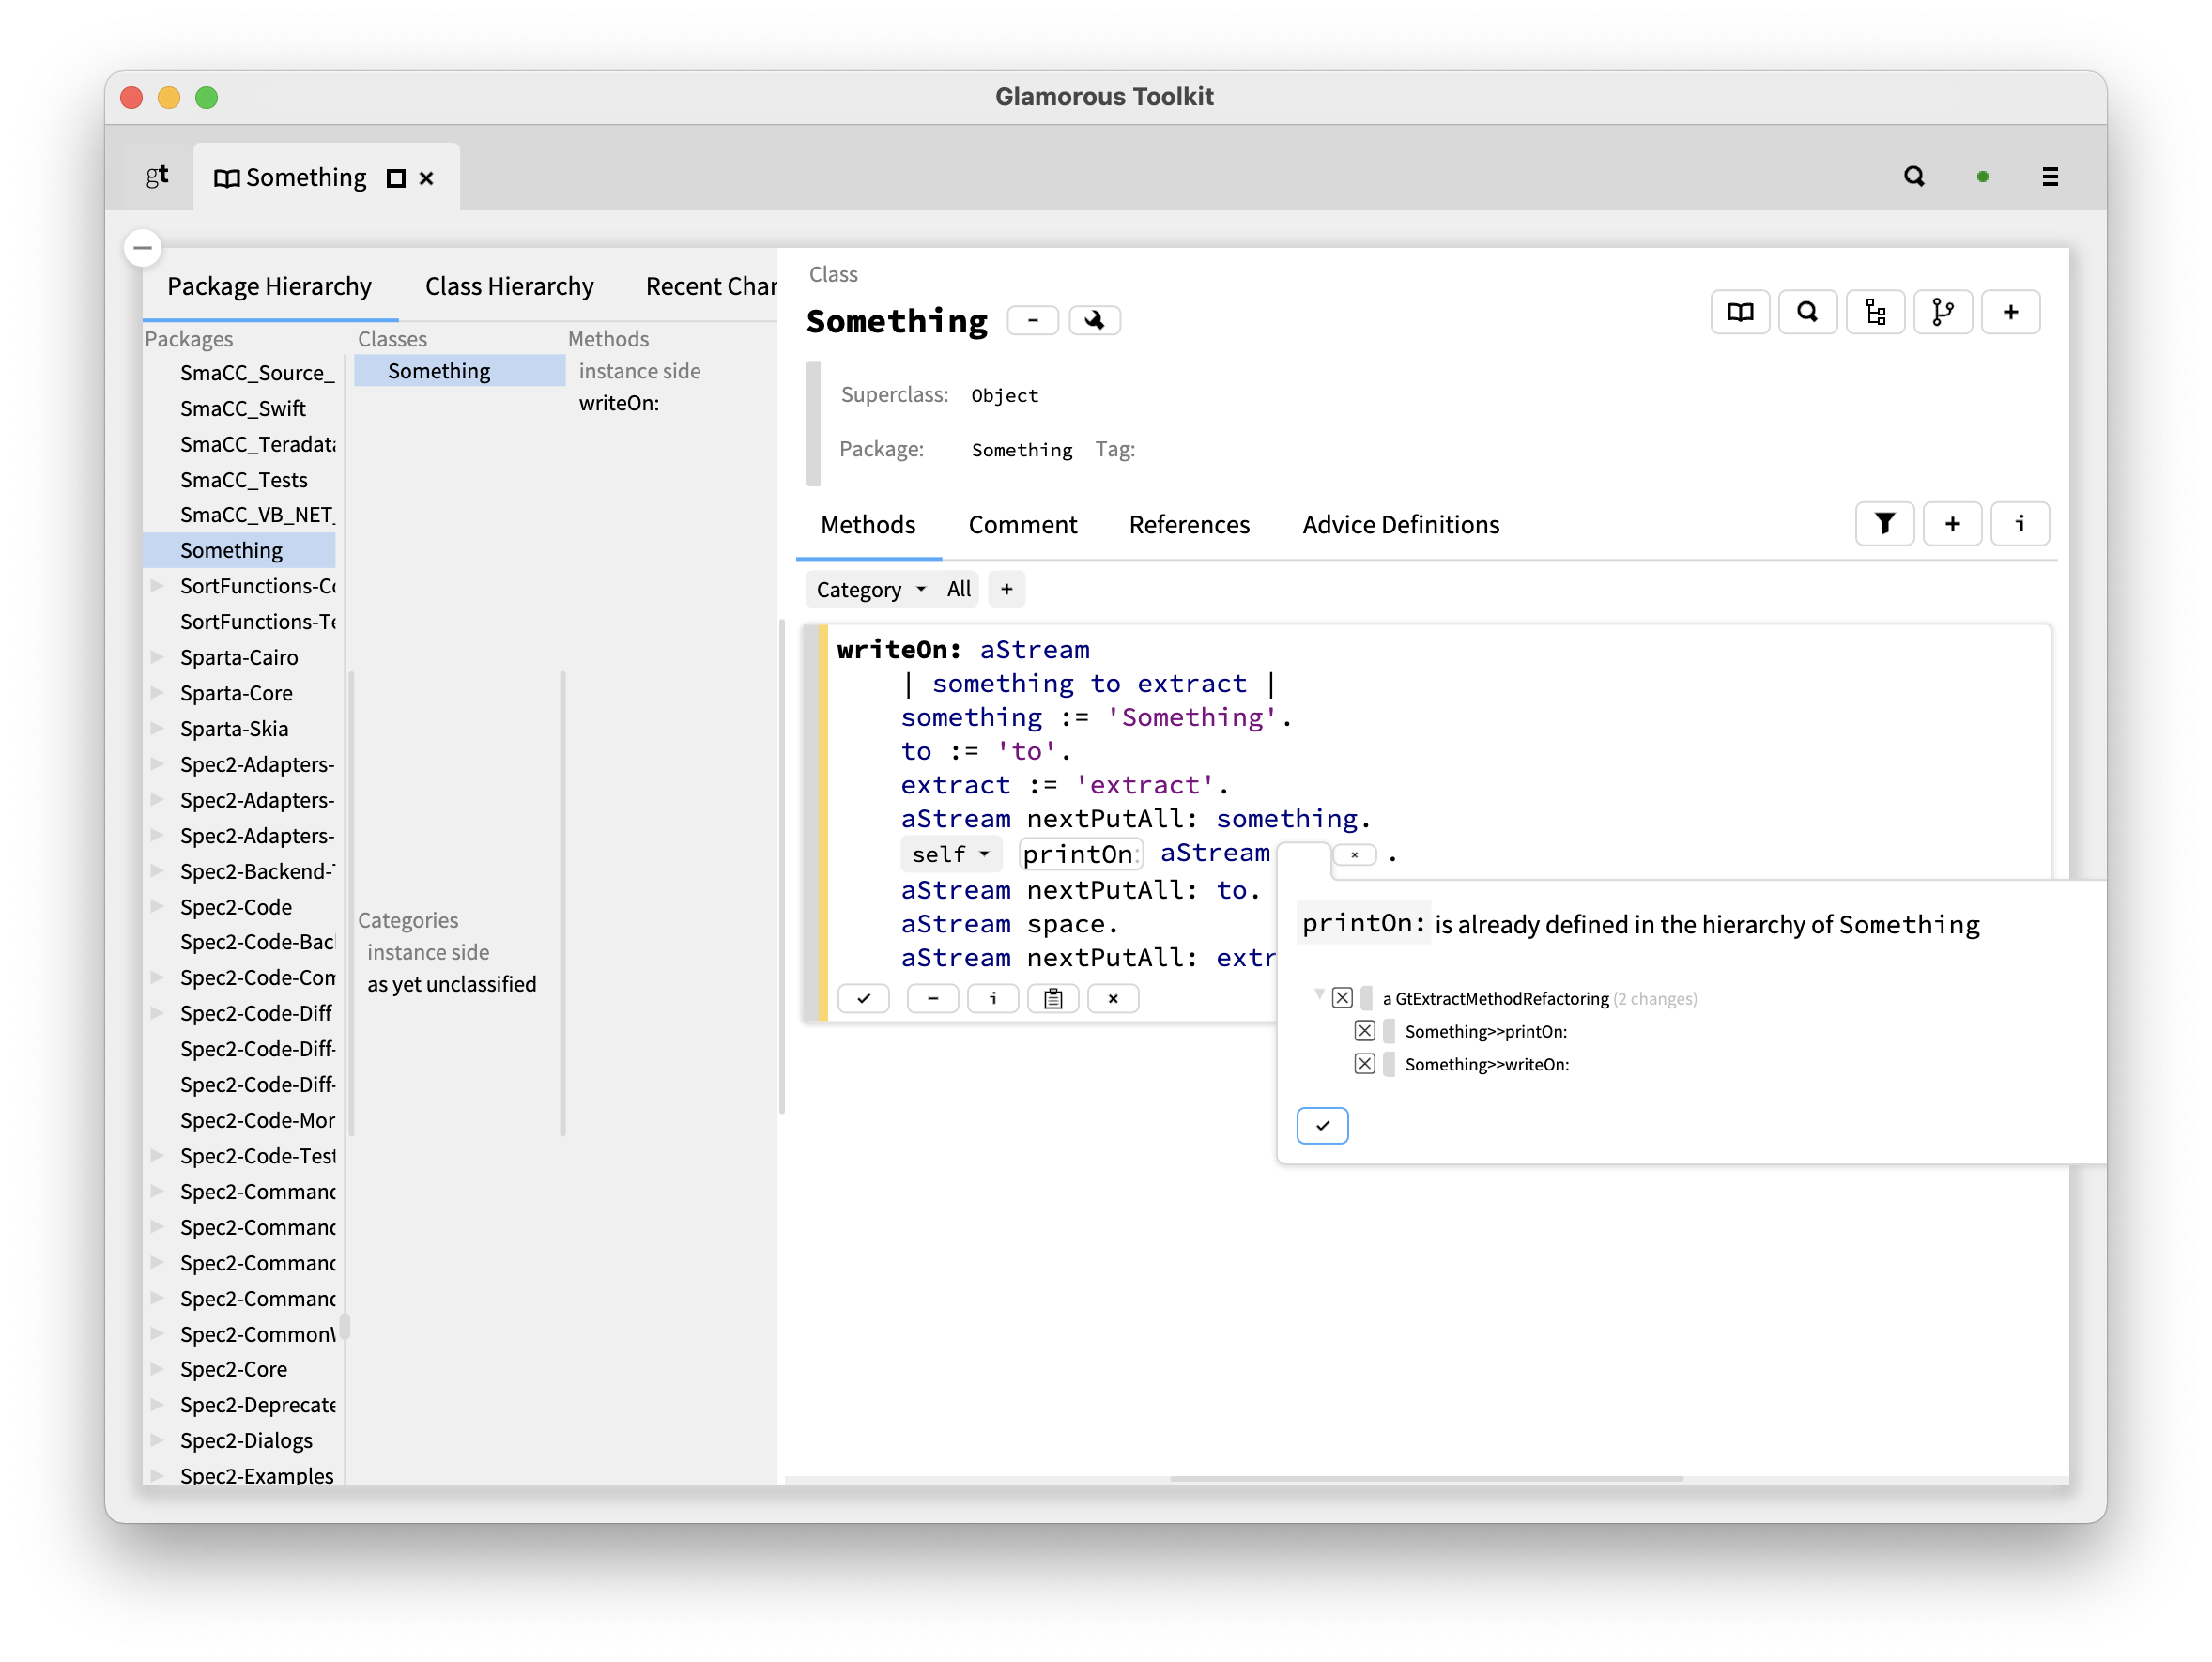Open the Advice Definitions tab

(x=1400, y=524)
